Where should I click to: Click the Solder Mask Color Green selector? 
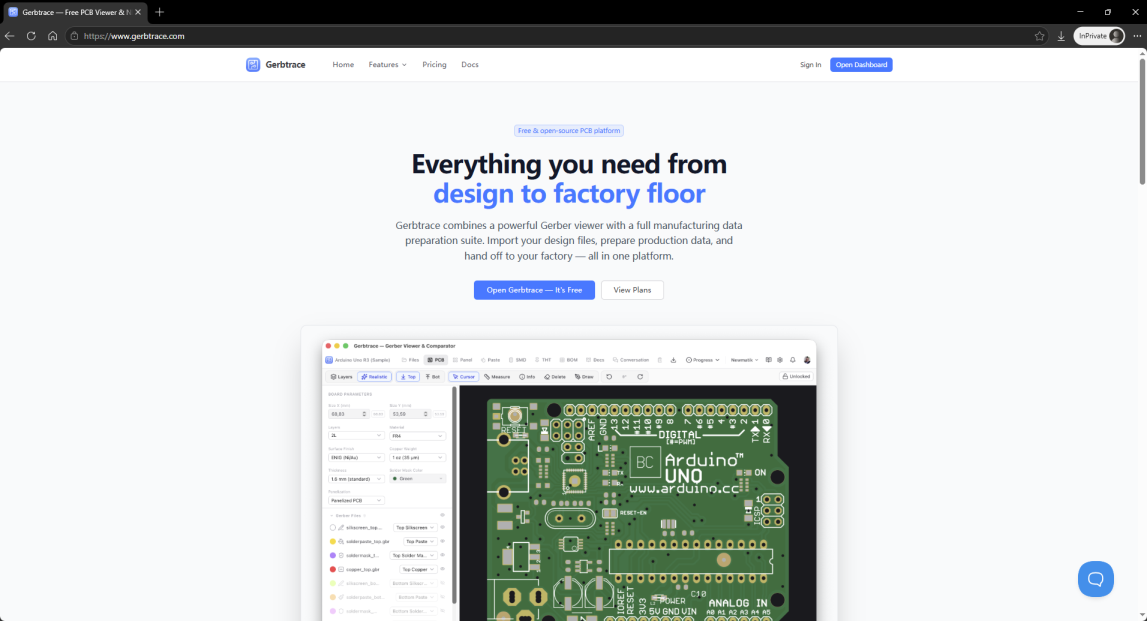point(417,478)
